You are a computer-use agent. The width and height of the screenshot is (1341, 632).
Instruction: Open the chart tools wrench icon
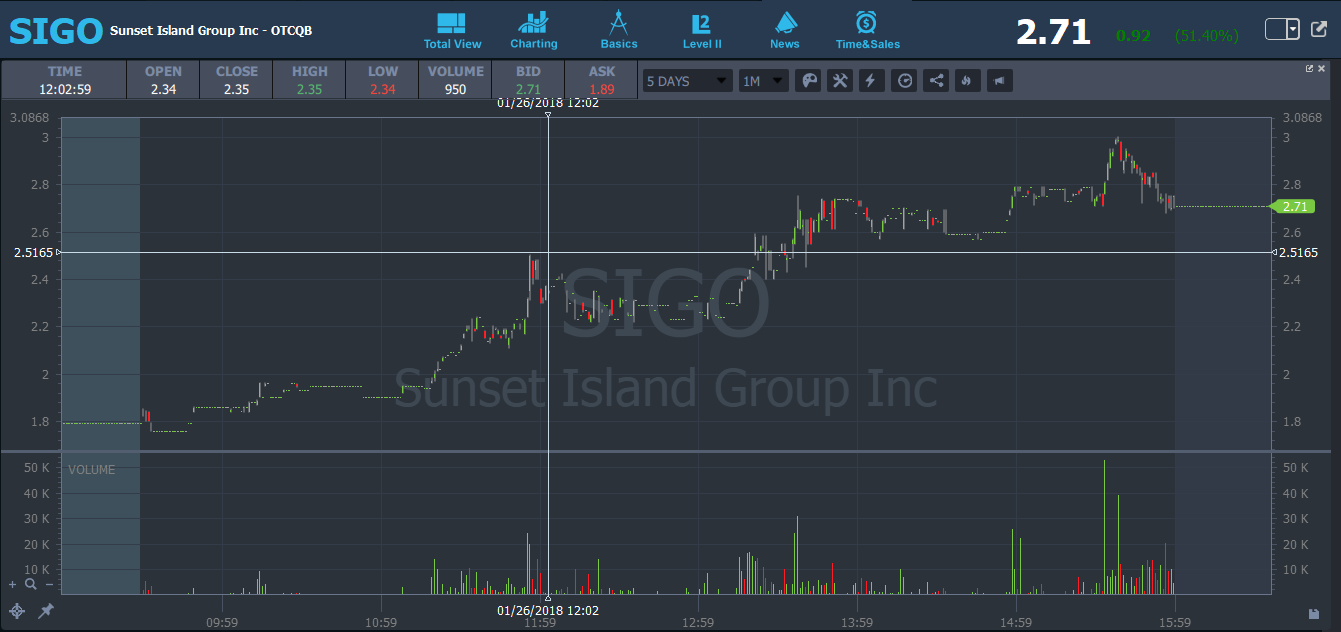click(x=840, y=81)
